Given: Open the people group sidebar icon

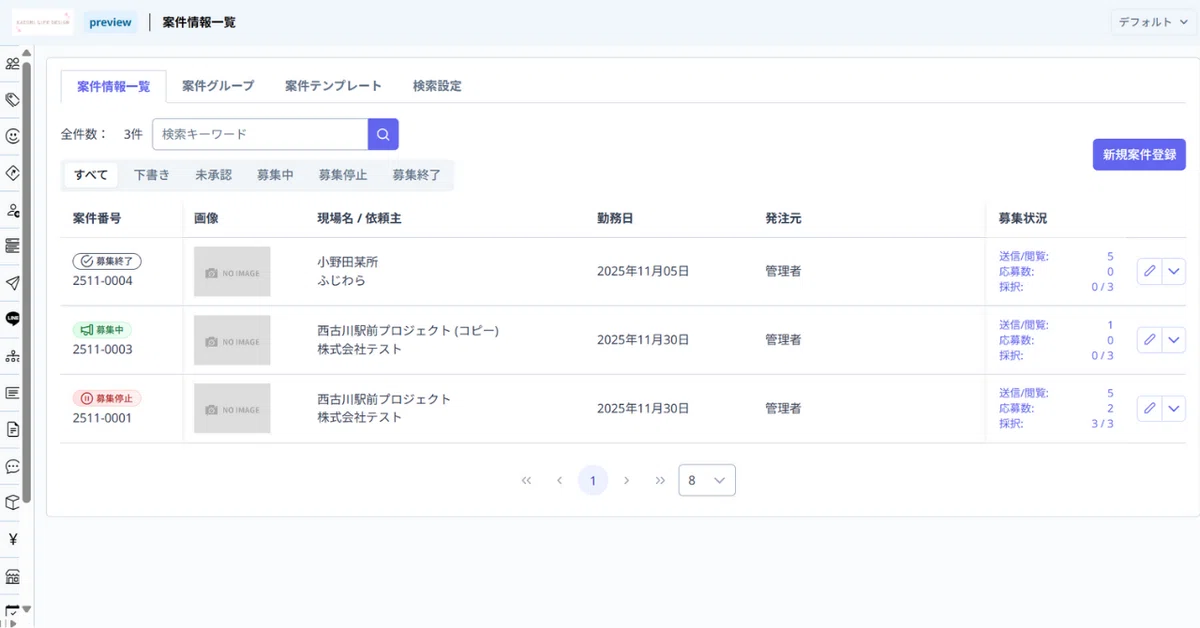Looking at the screenshot, I should pos(13,64).
